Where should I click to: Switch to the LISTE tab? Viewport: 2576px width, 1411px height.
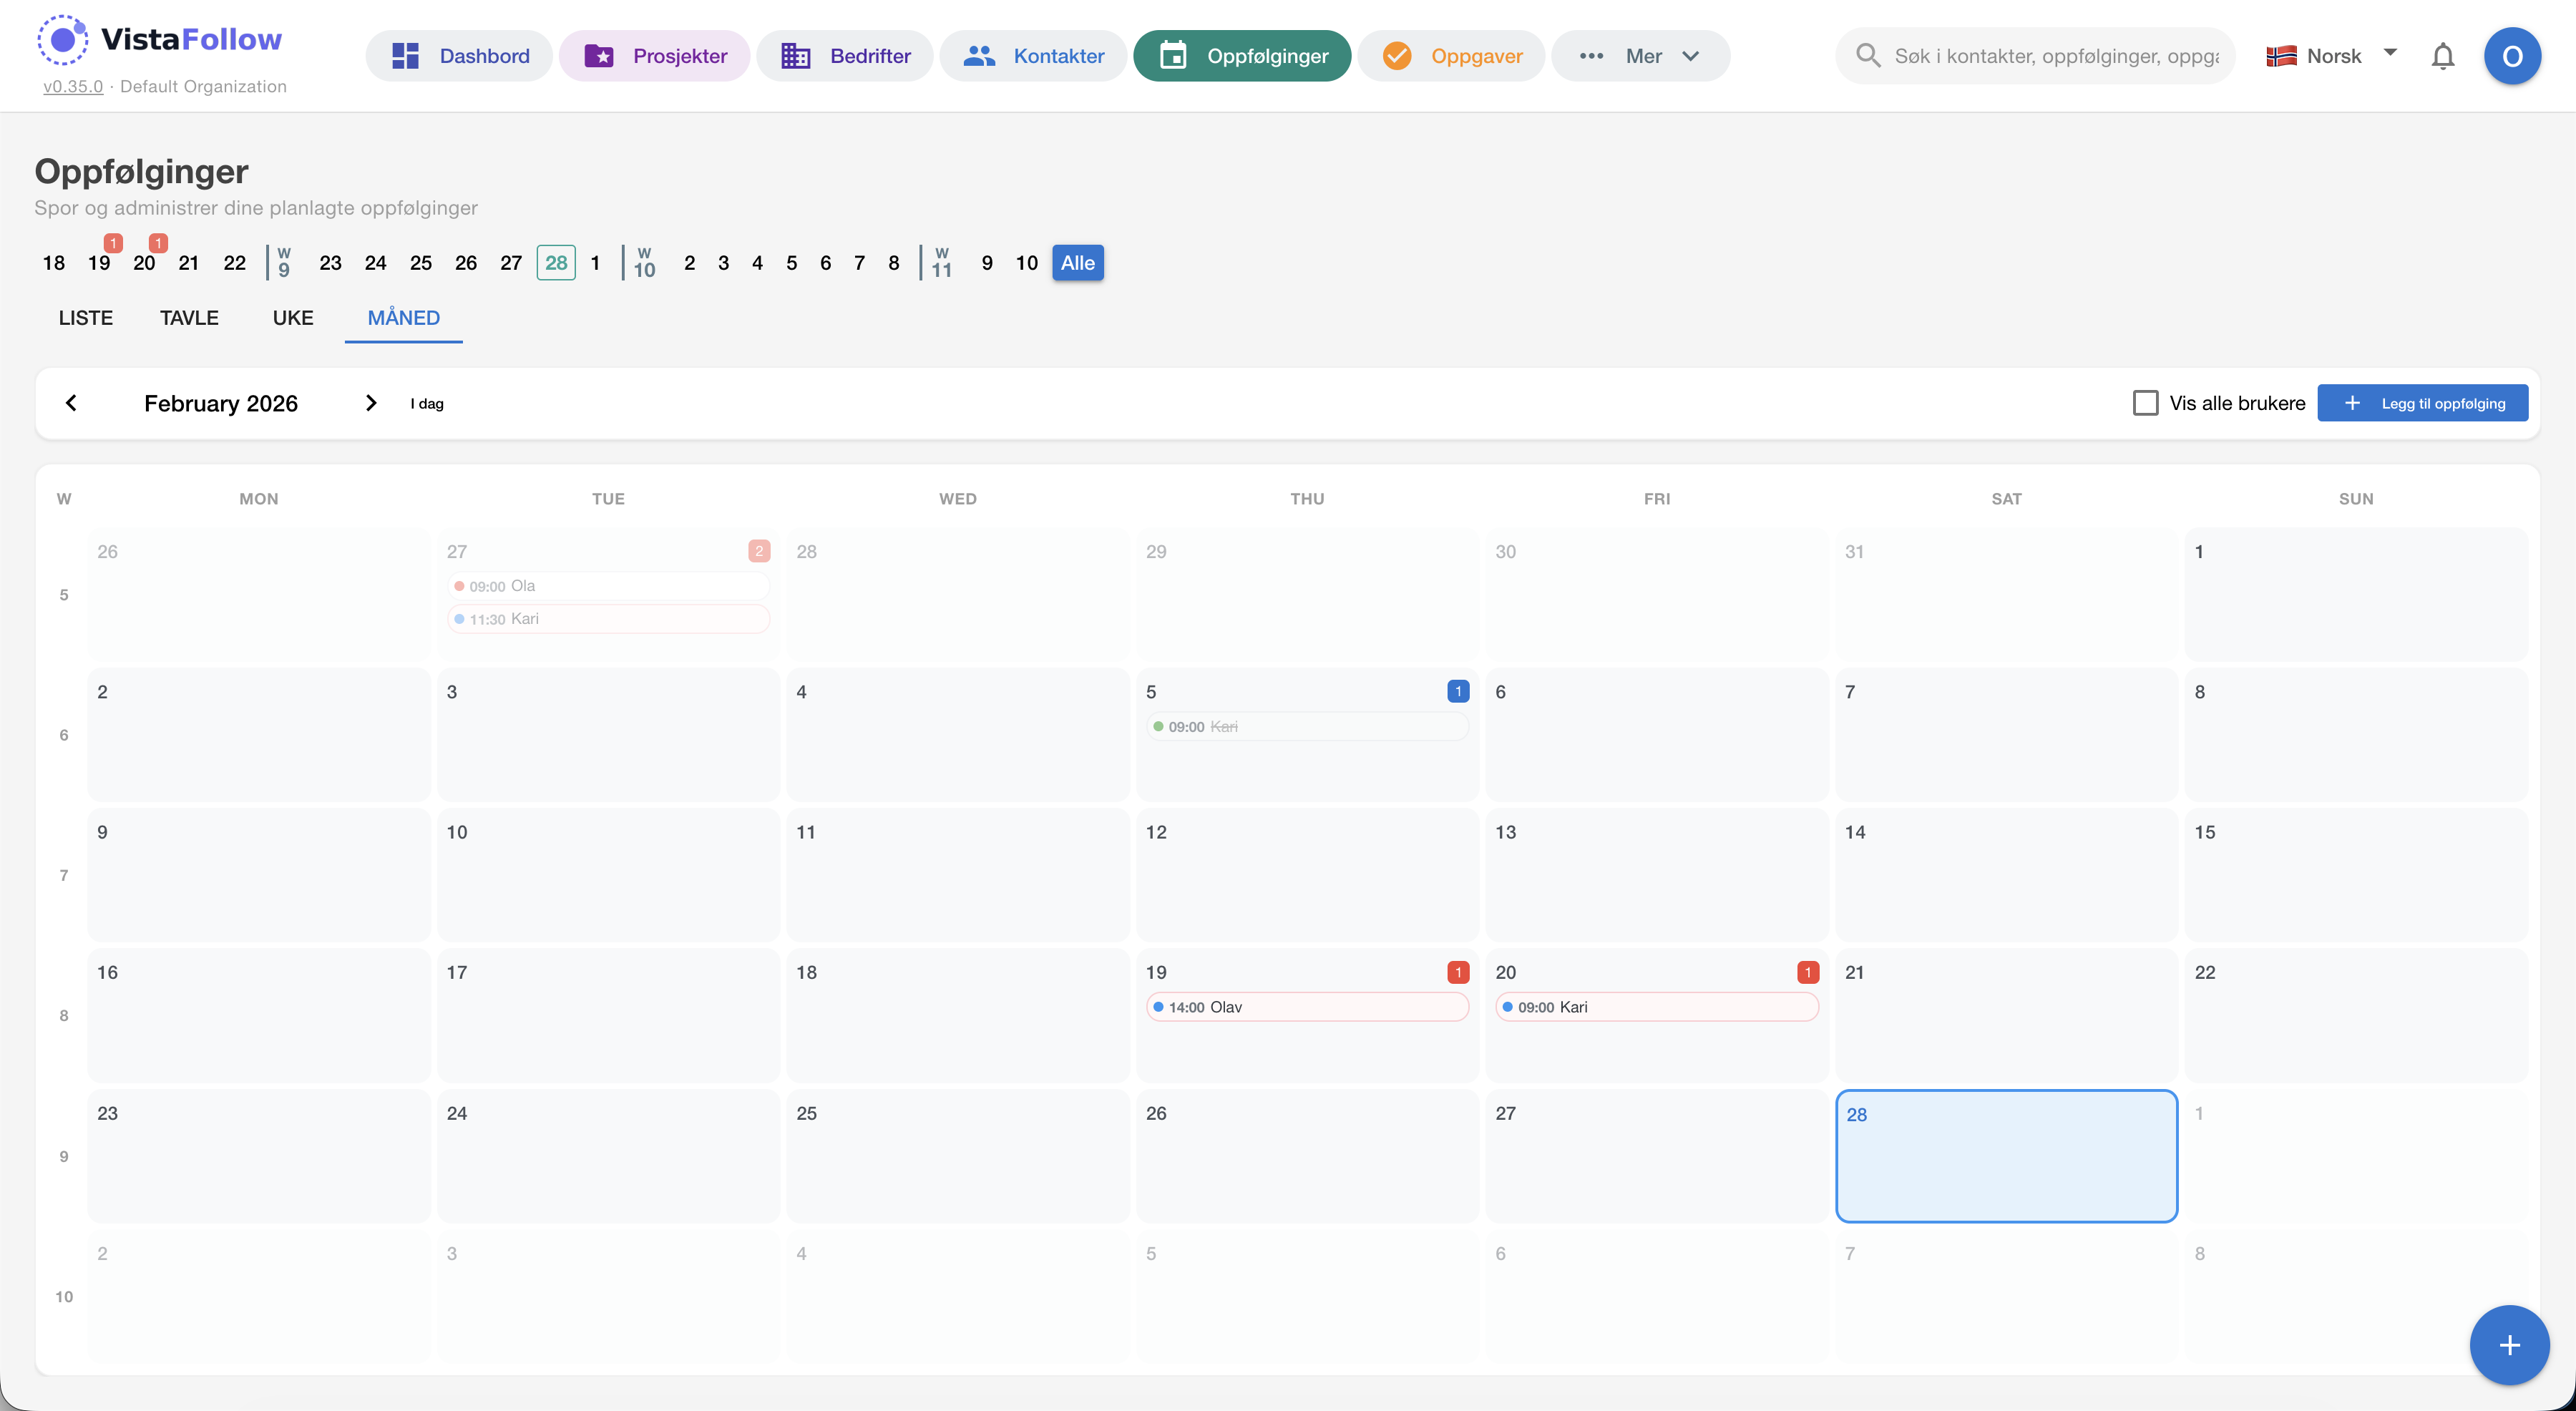(x=85, y=318)
